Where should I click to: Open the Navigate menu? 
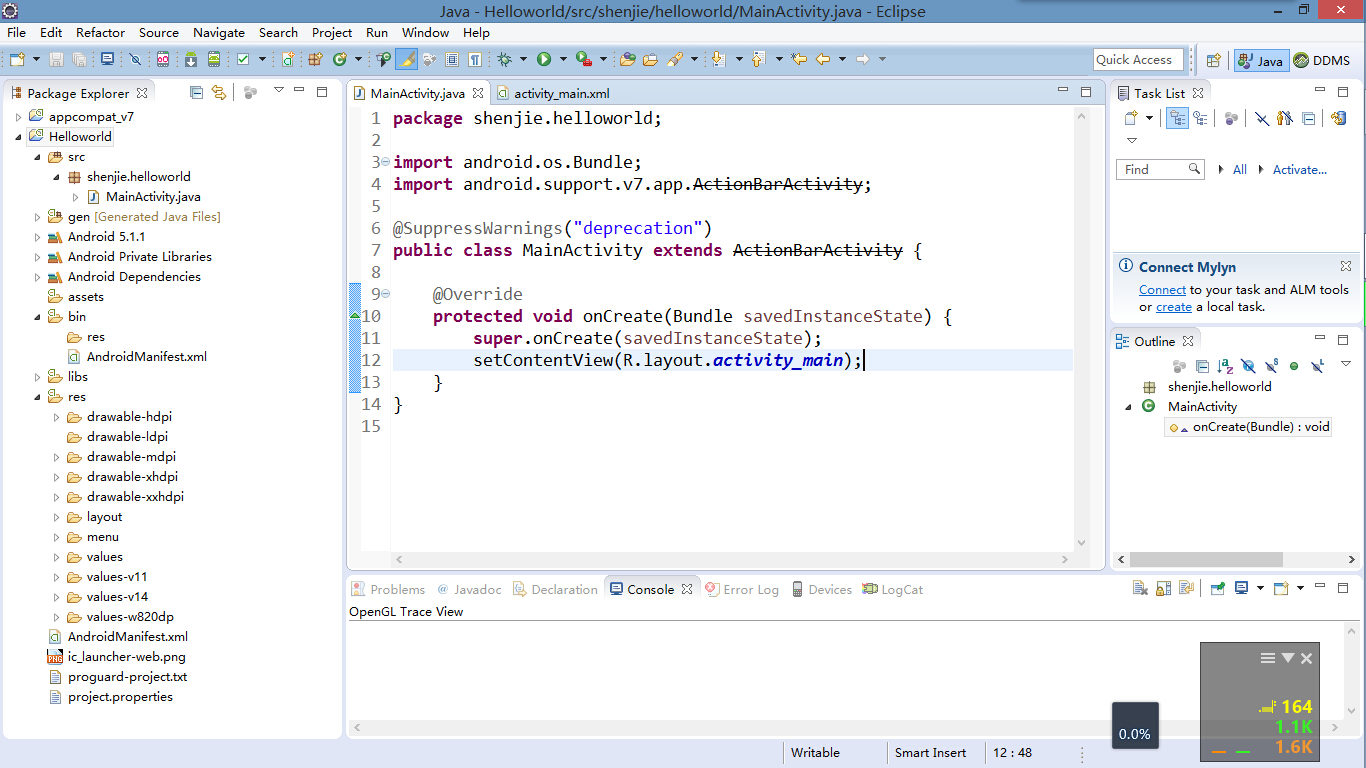pyautogui.click(x=219, y=32)
